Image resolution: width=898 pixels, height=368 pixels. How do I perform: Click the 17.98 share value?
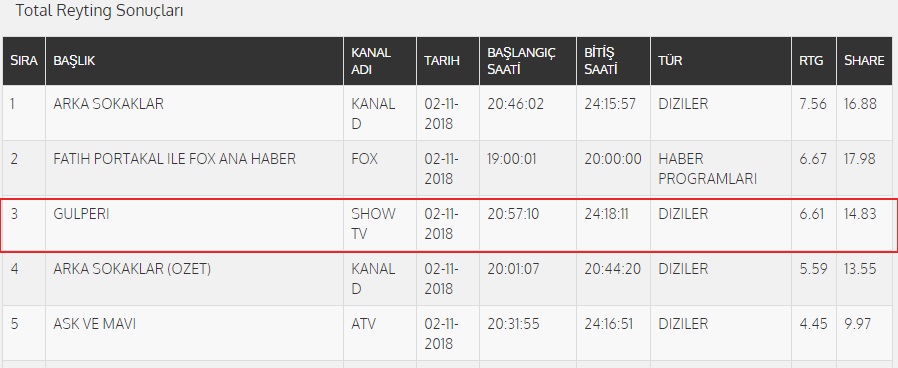click(860, 159)
